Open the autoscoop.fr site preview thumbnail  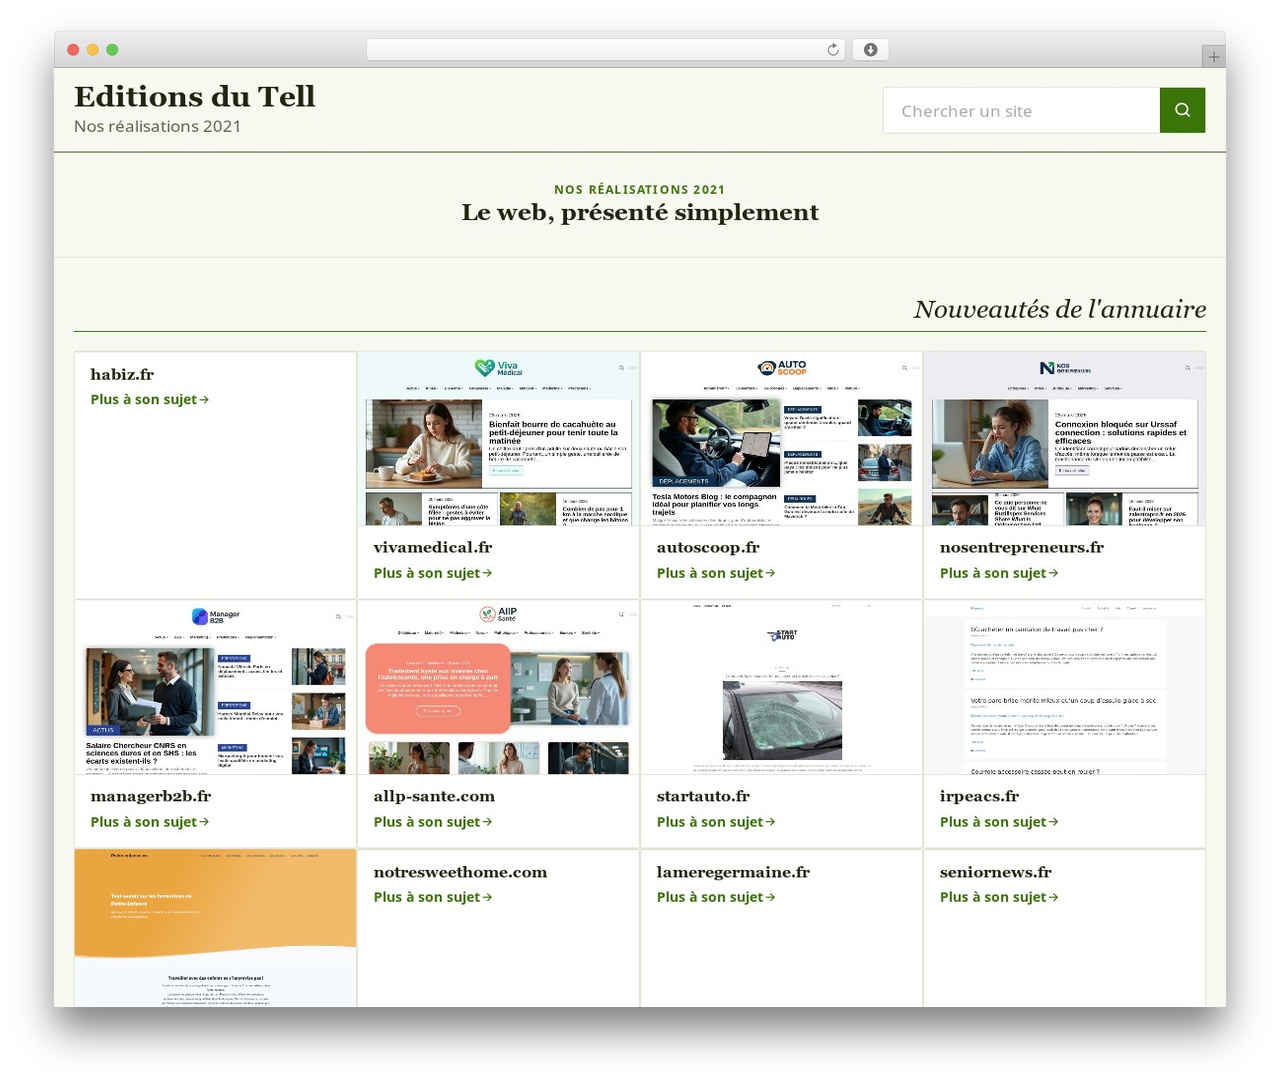(781, 439)
